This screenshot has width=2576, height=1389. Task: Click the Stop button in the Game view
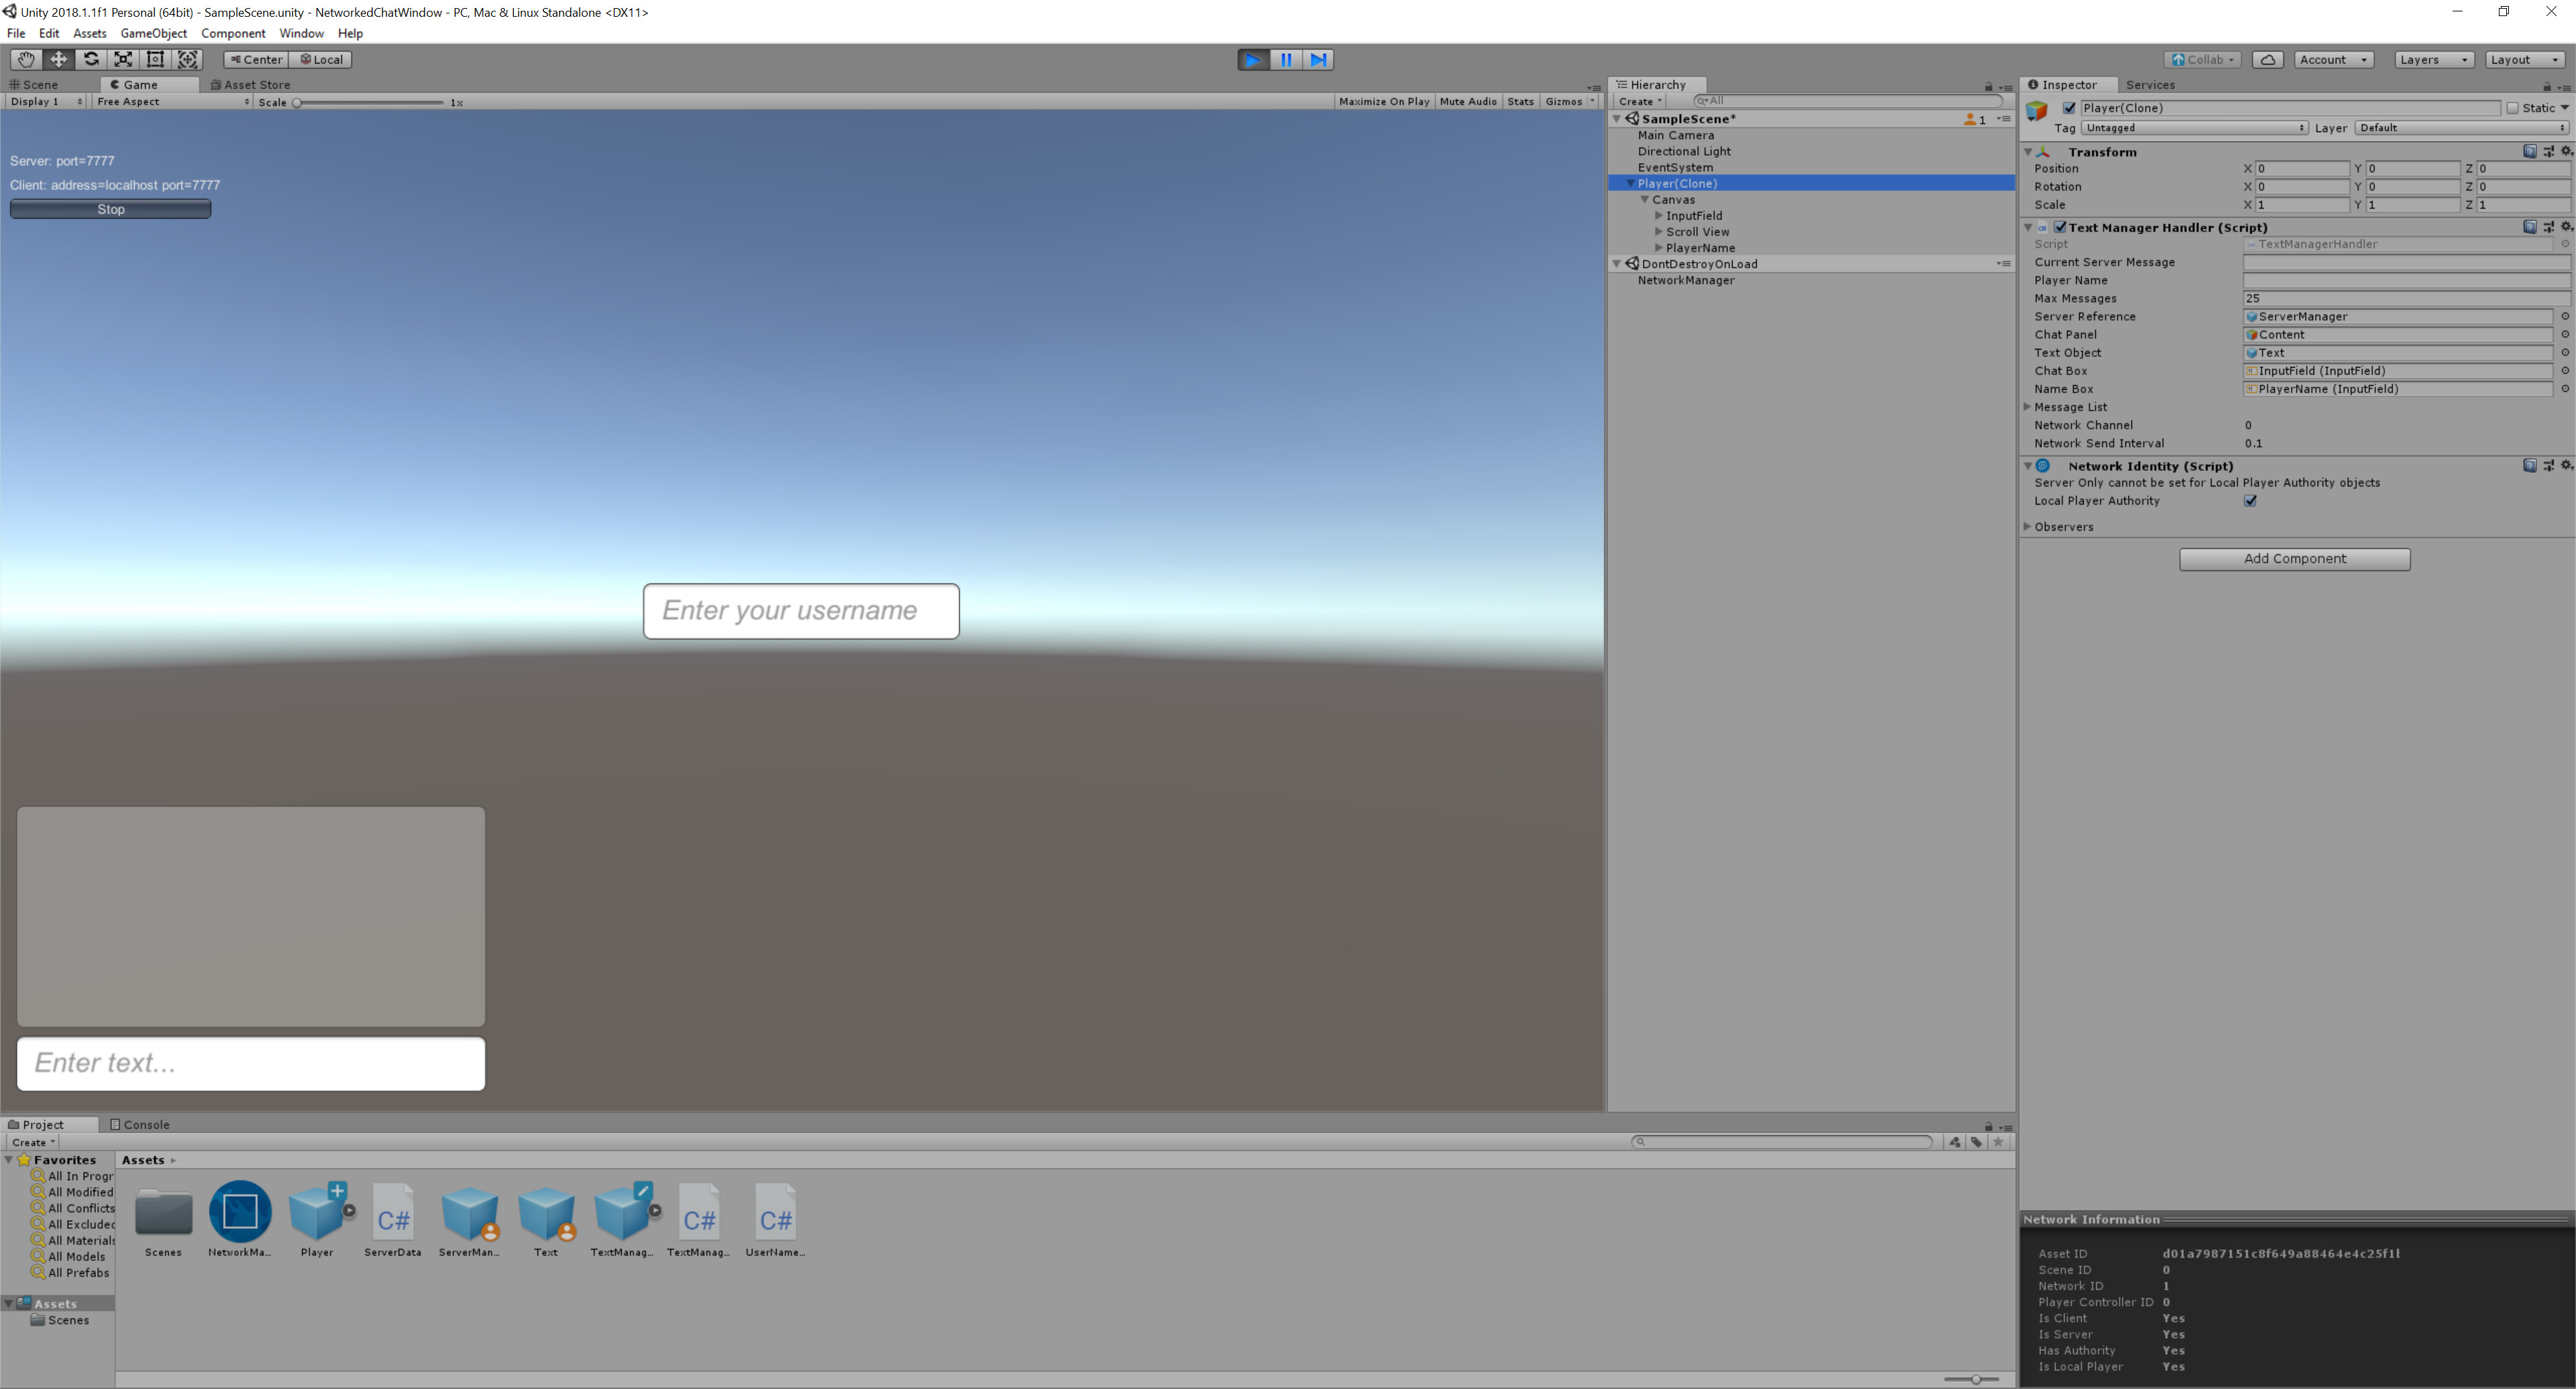(x=110, y=208)
